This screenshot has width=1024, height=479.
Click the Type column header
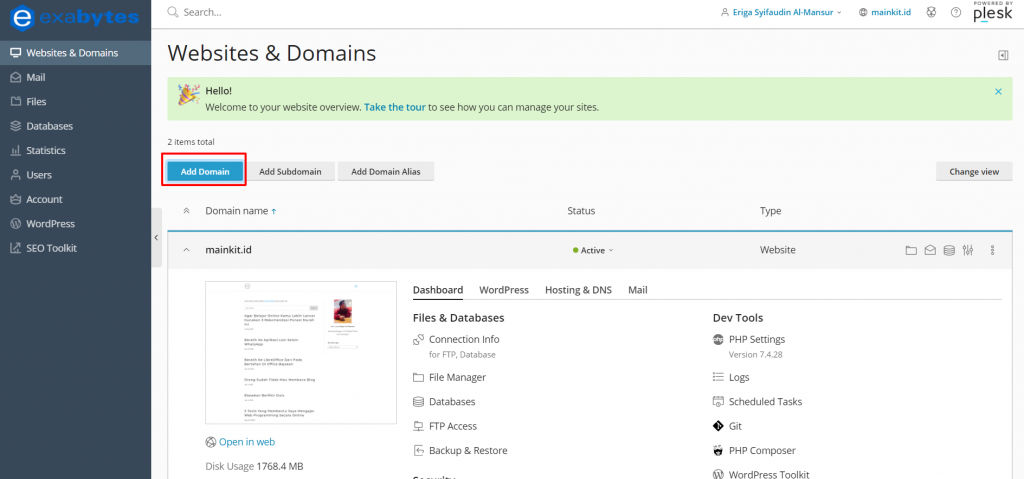pyautogui.click(x=771, y=211)
